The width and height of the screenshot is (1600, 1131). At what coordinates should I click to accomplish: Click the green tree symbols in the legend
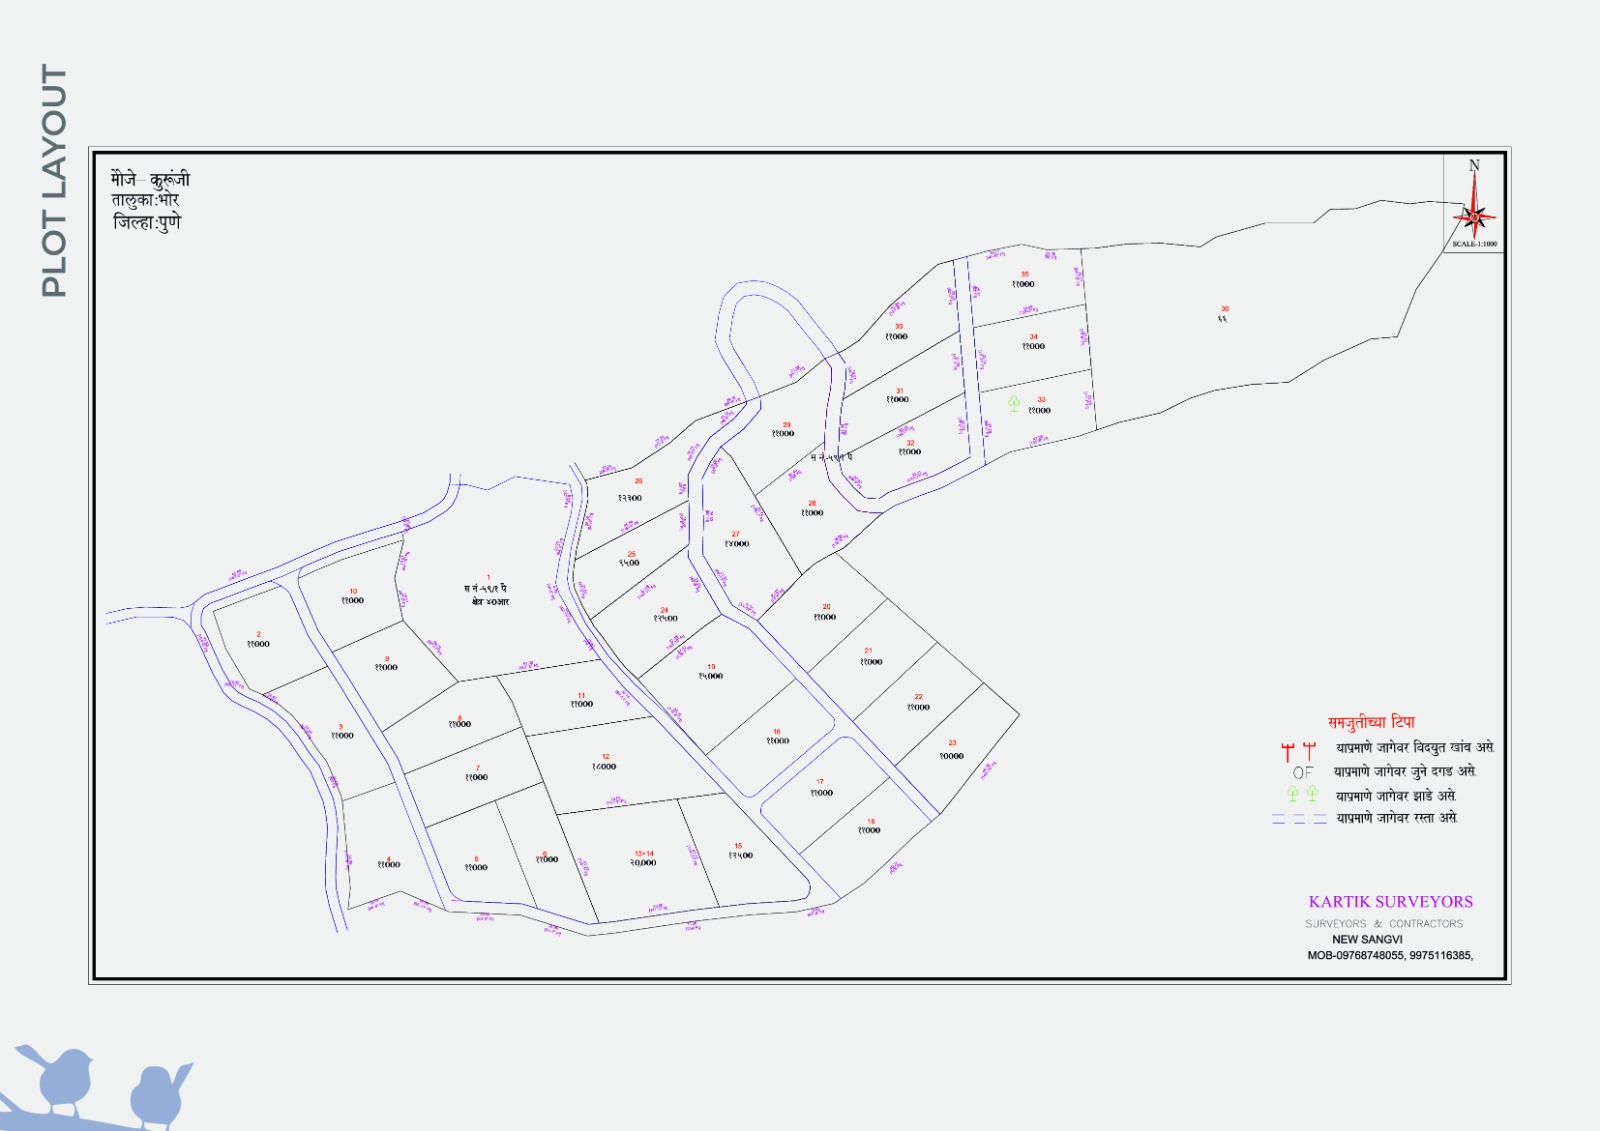1302,794
